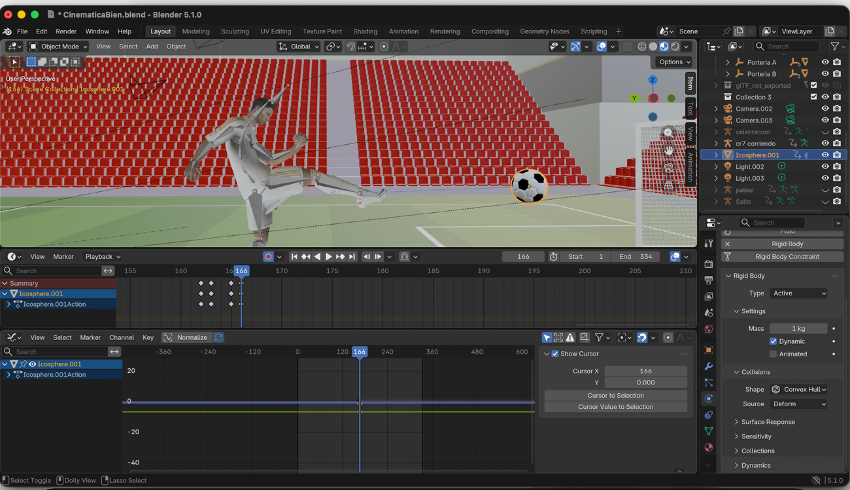850x490 pixels.
Task: Expand the Surface Response panel
Action: pyautogui.click(x=768, y=422)
